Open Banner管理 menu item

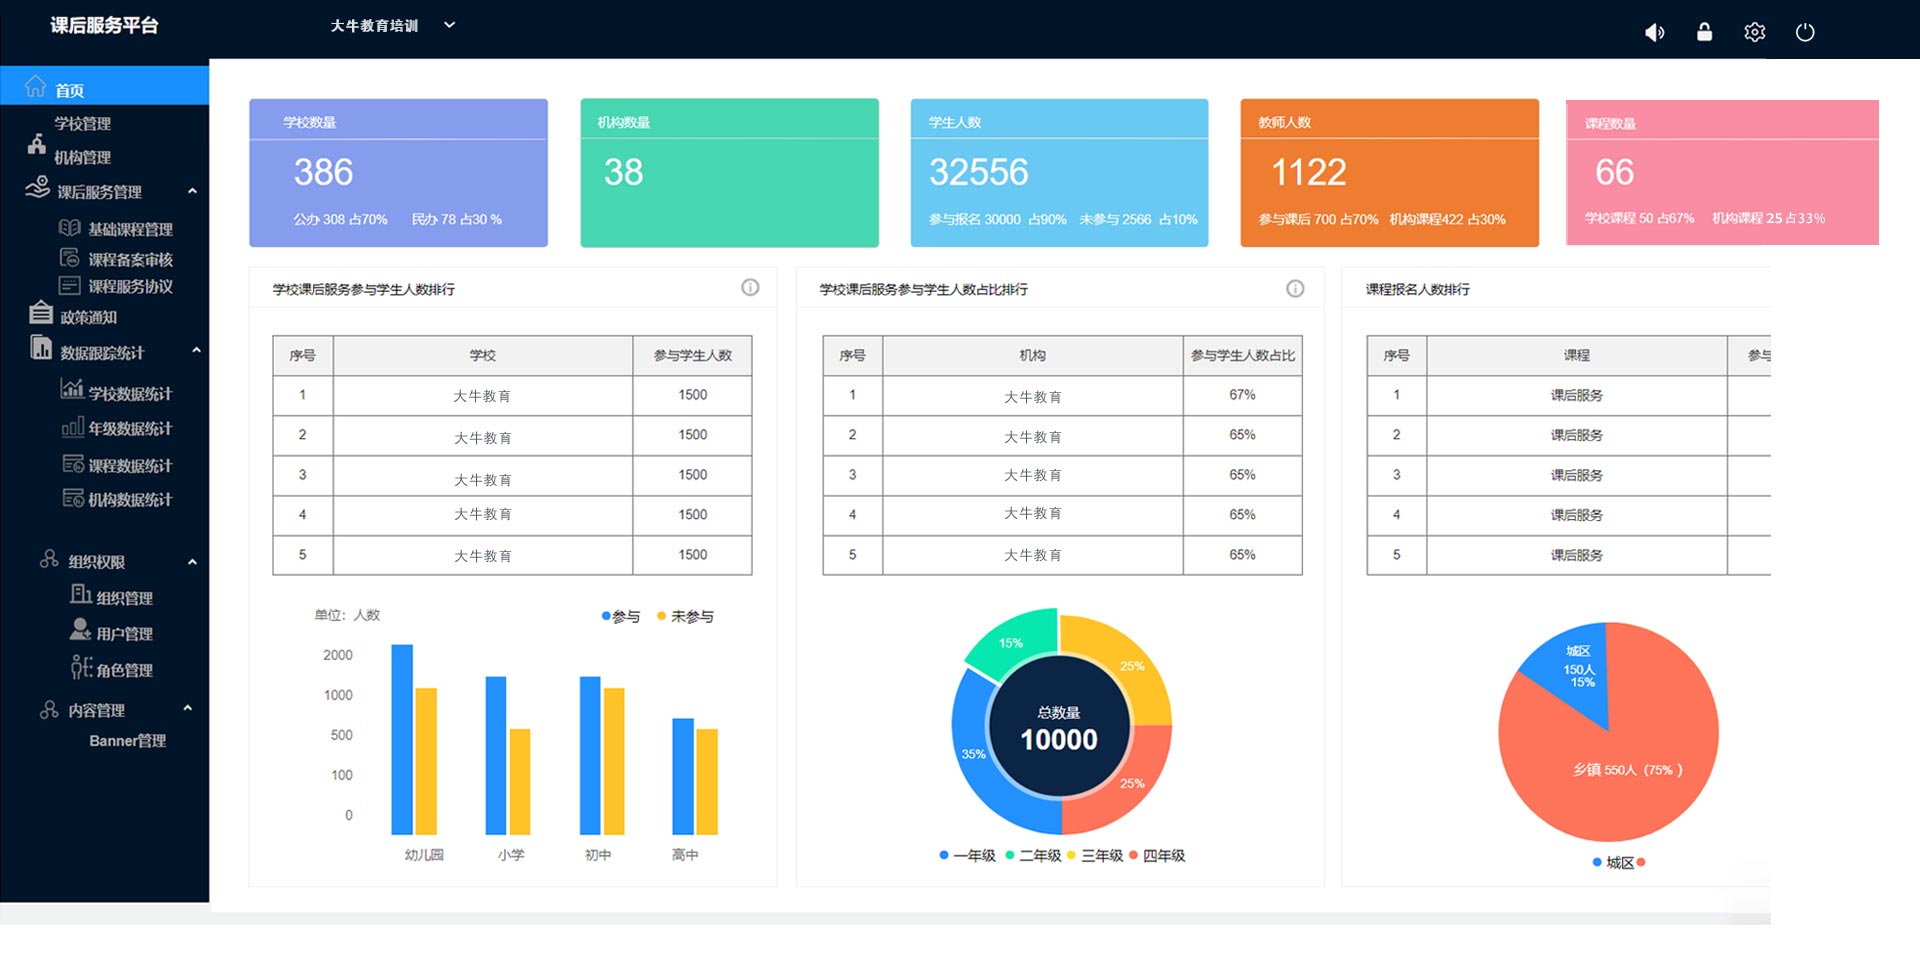127,741
